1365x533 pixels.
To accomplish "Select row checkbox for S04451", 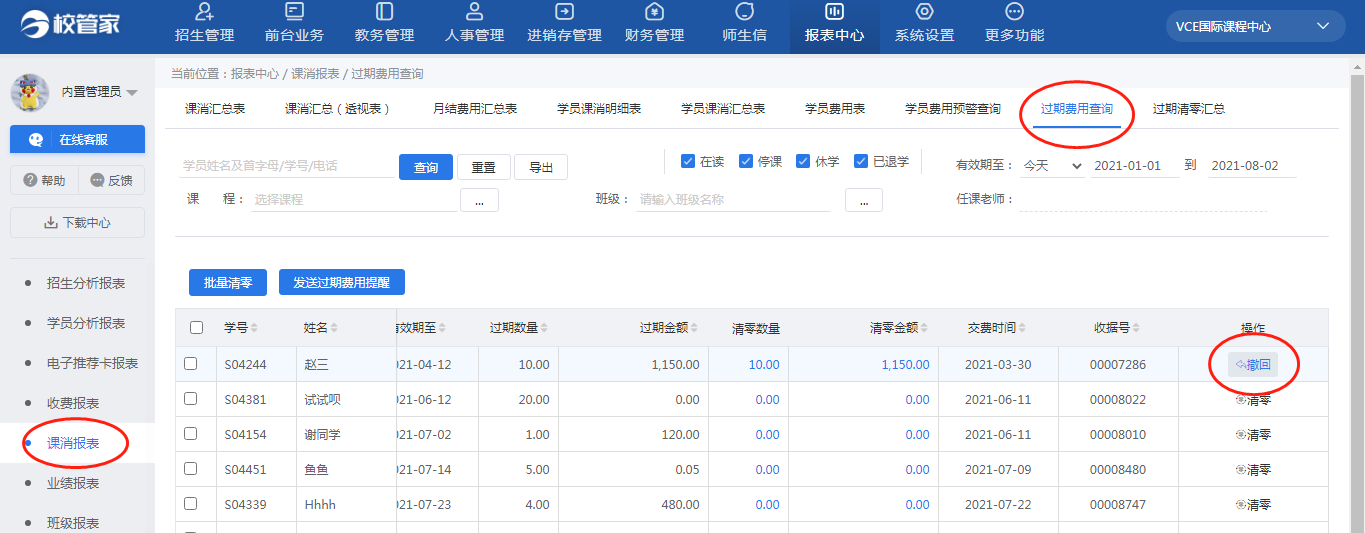I will coord(191,469).
